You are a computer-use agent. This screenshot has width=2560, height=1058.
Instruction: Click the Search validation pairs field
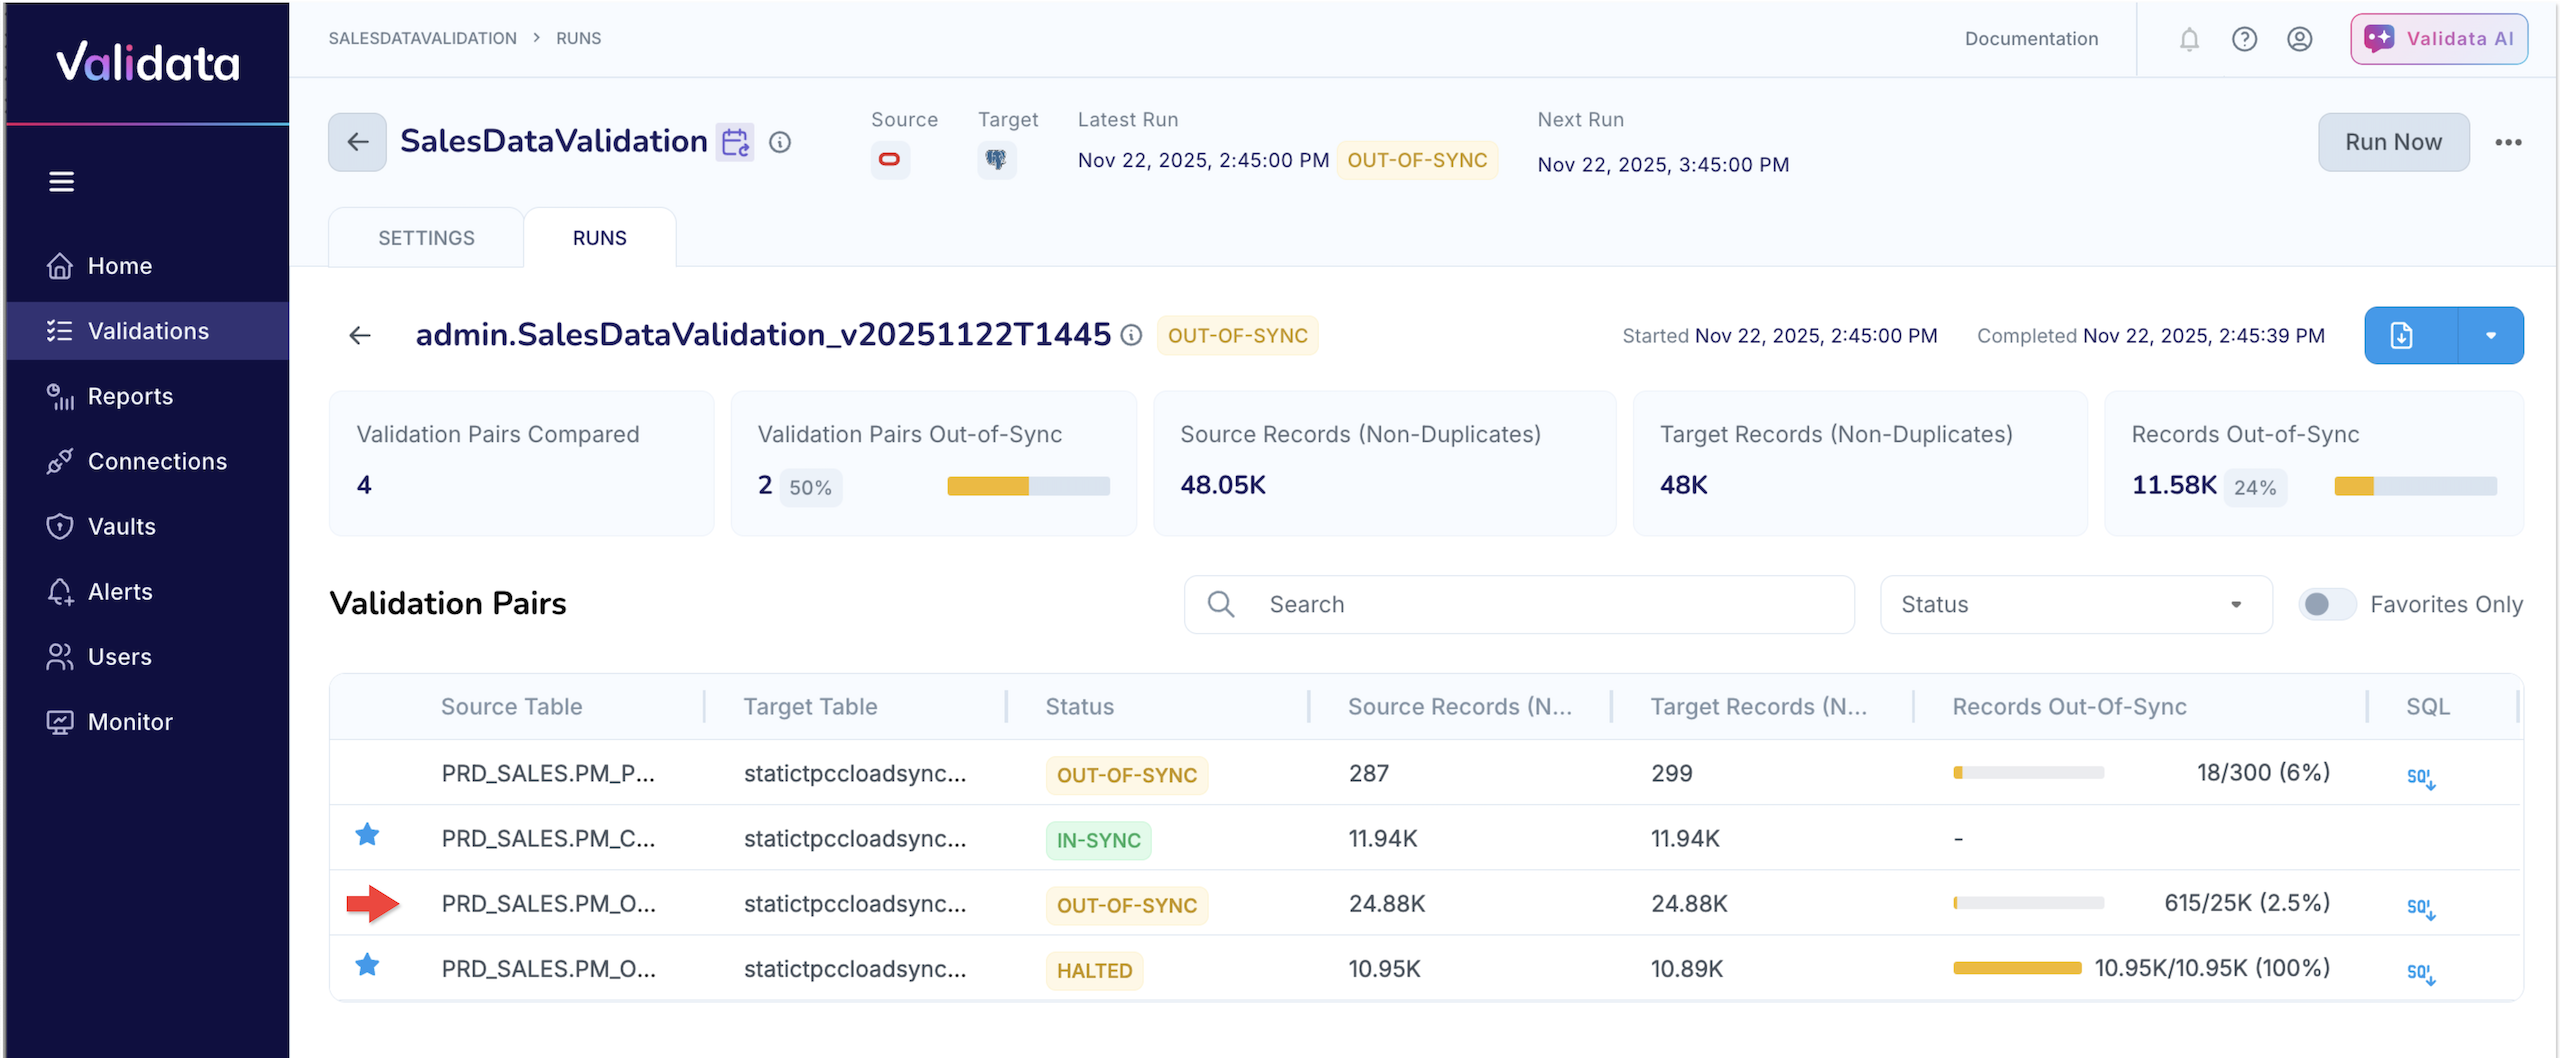(1518, 604)
